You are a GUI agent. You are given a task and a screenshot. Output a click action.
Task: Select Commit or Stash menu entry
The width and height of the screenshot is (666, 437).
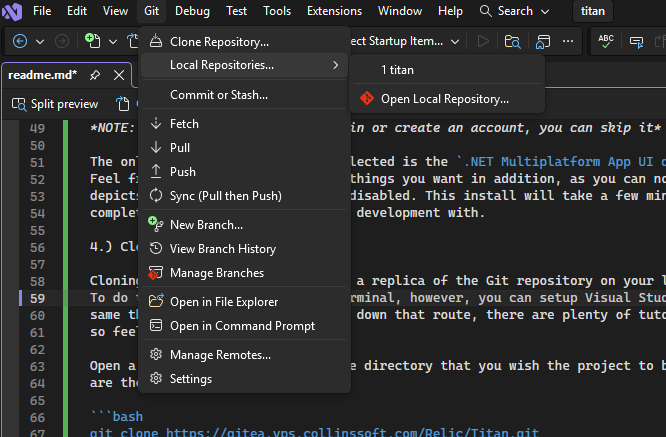(x=218, y=95)
